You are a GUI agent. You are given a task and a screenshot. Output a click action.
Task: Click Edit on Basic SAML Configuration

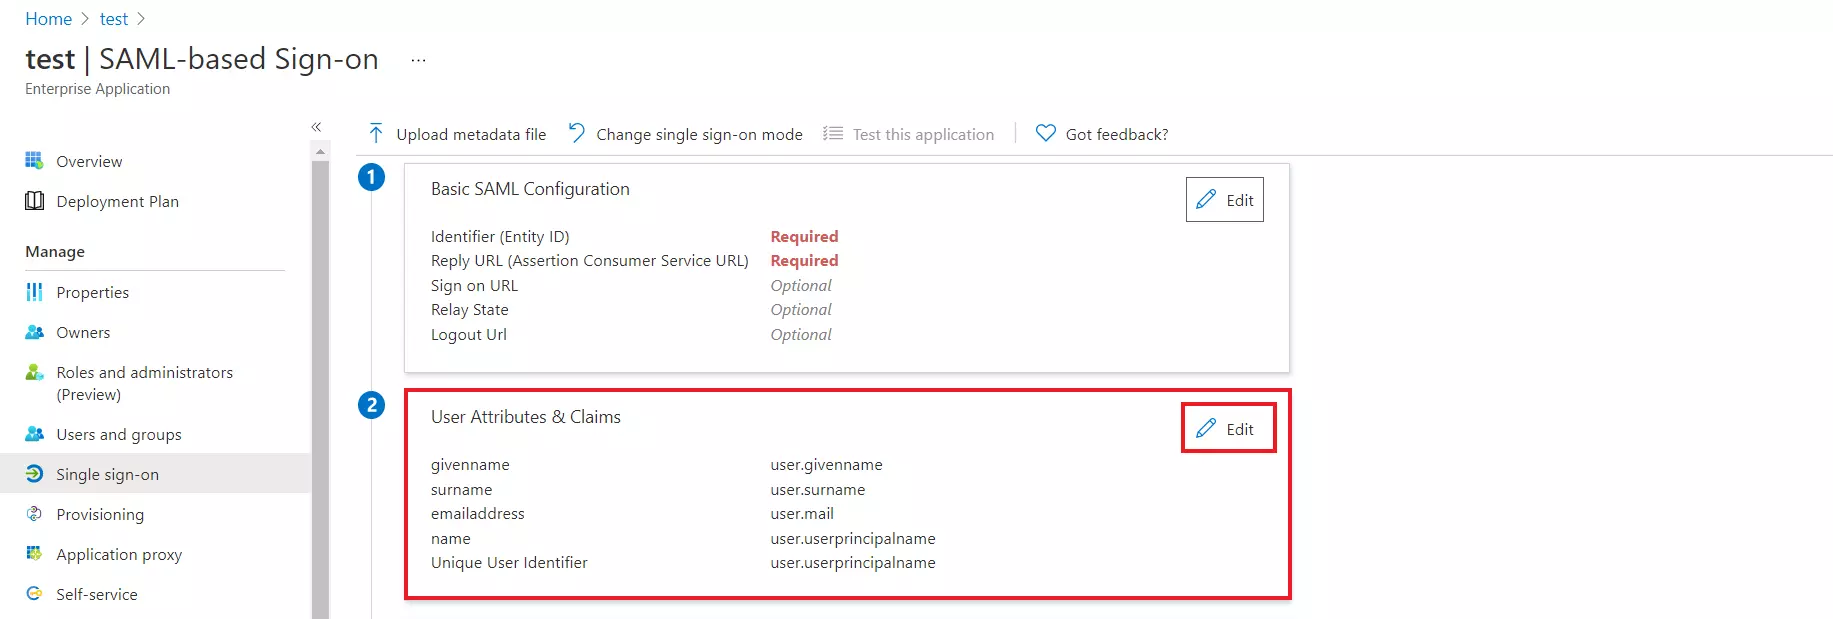point(1224,199)
